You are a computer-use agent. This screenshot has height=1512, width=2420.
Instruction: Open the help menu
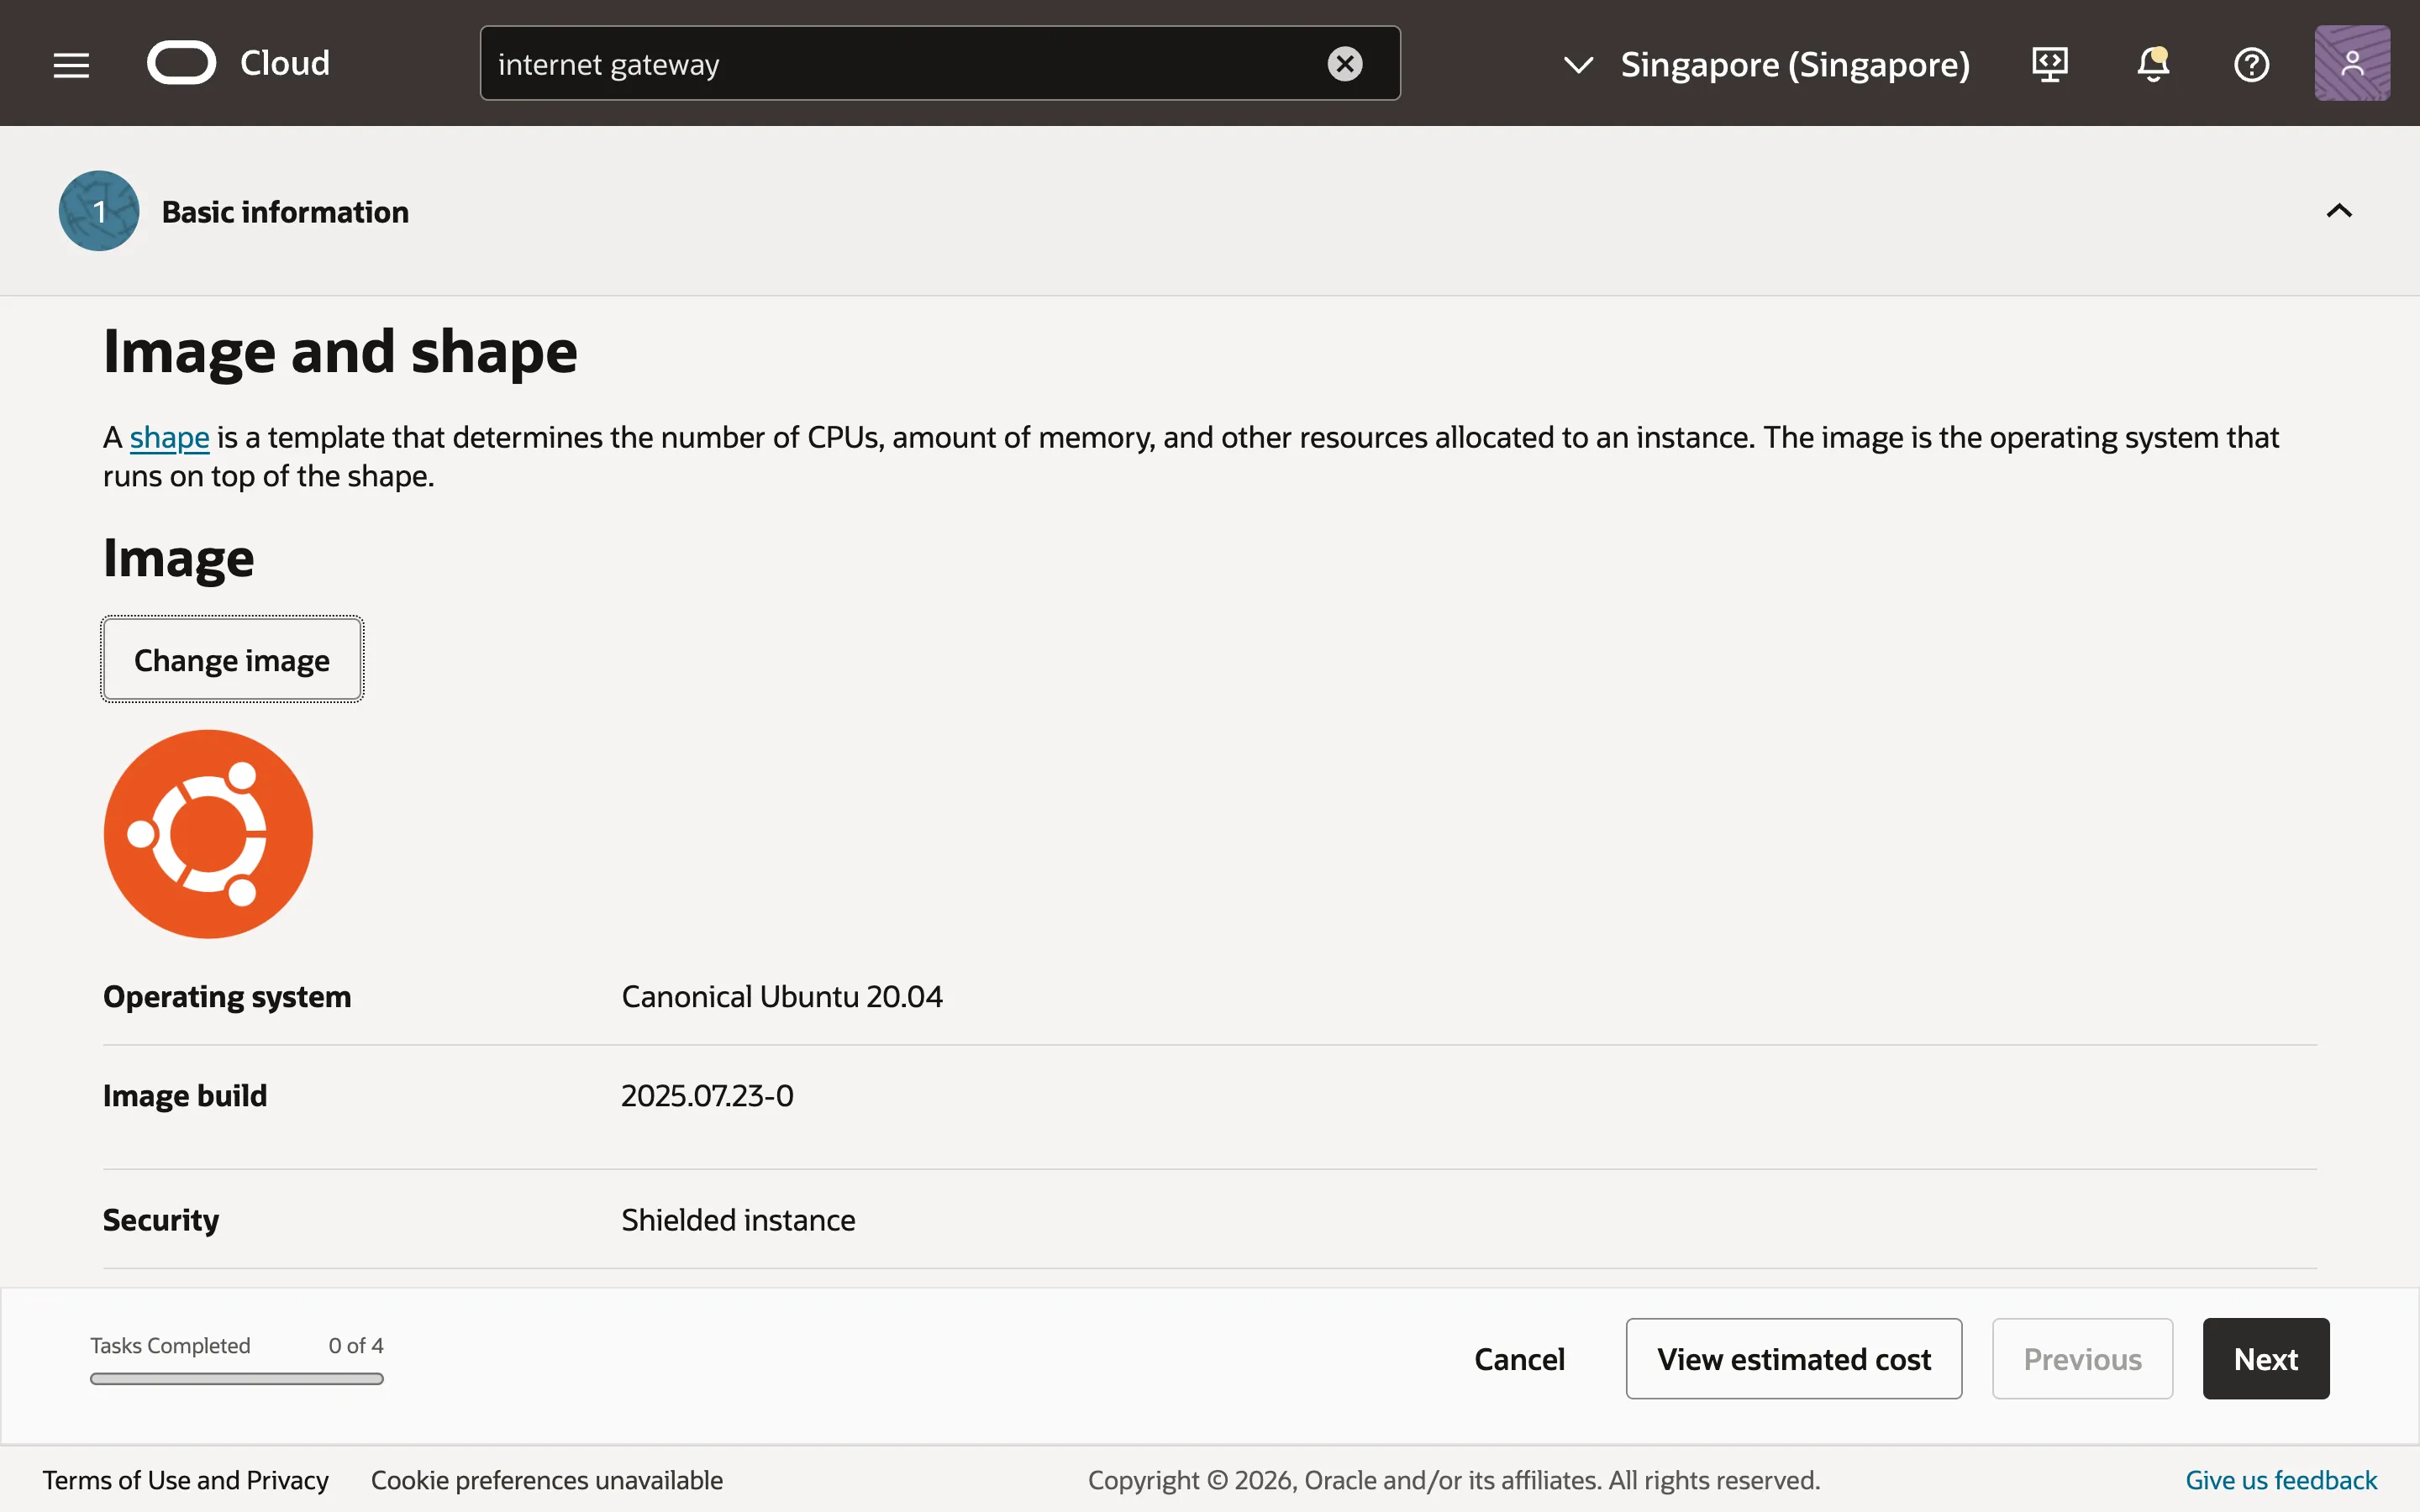pyautogui.click(x=2252, y=63)
